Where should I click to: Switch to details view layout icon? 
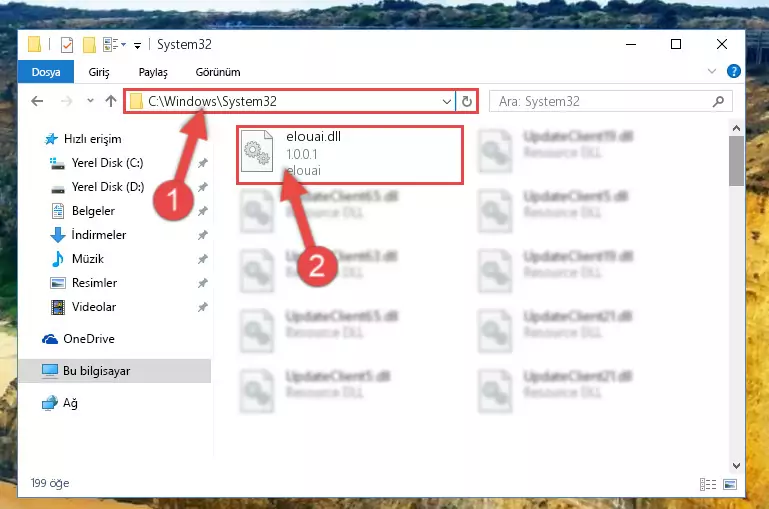tap(708, 484)
